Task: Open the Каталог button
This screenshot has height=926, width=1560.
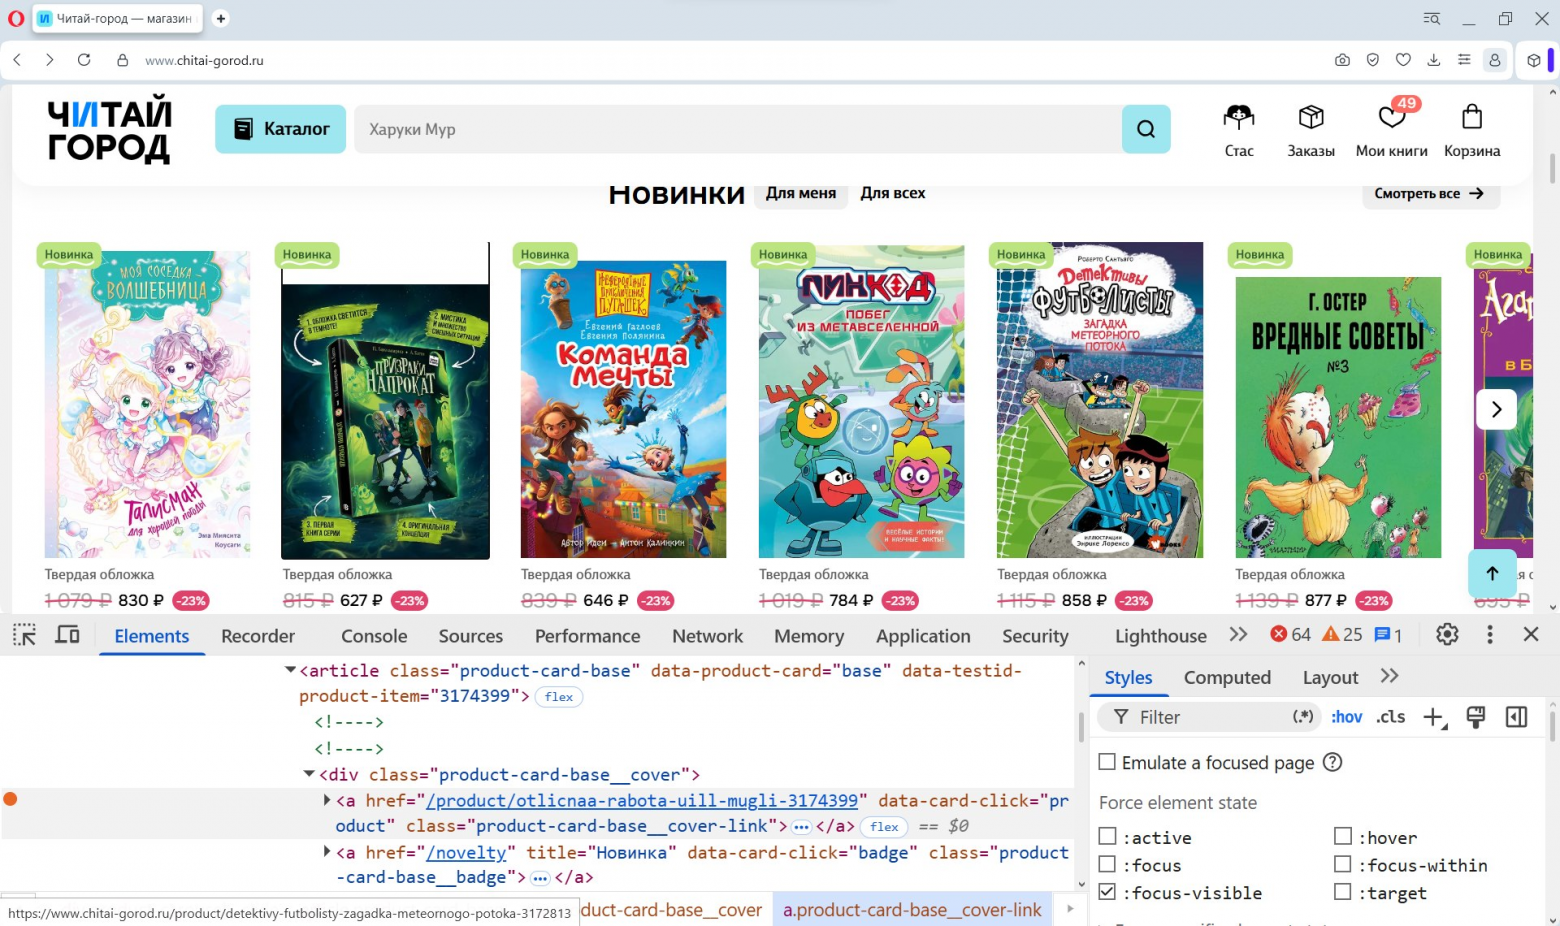Action: coord(281,129)
